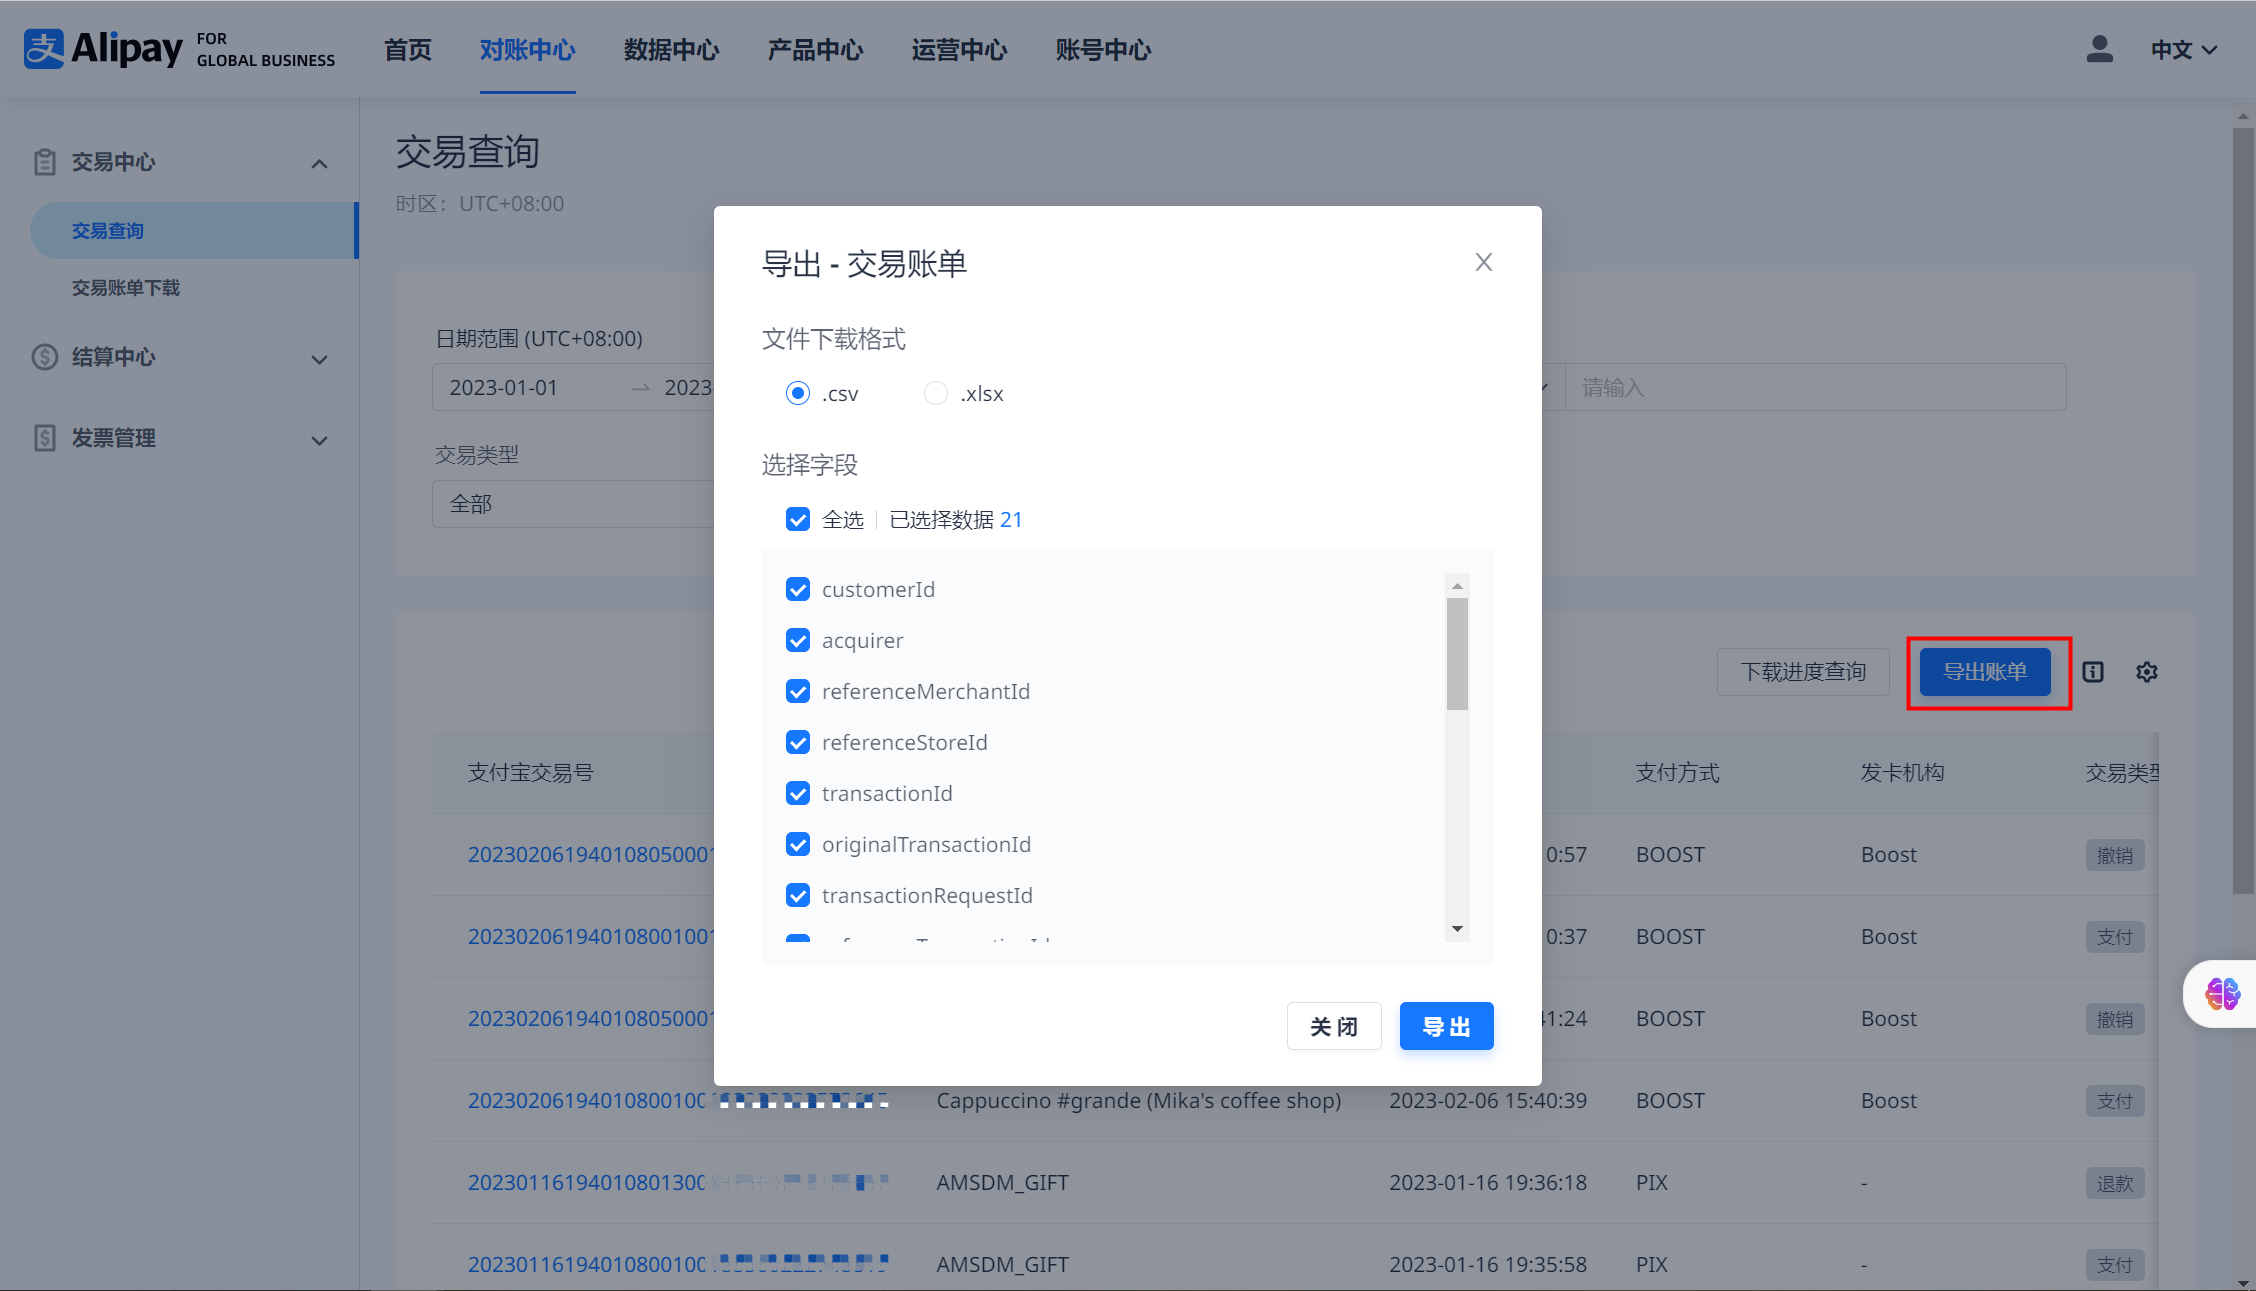Switch to 数据中心 top menu
This screenshot has width=2256, height=1291.
click(671, 50)
